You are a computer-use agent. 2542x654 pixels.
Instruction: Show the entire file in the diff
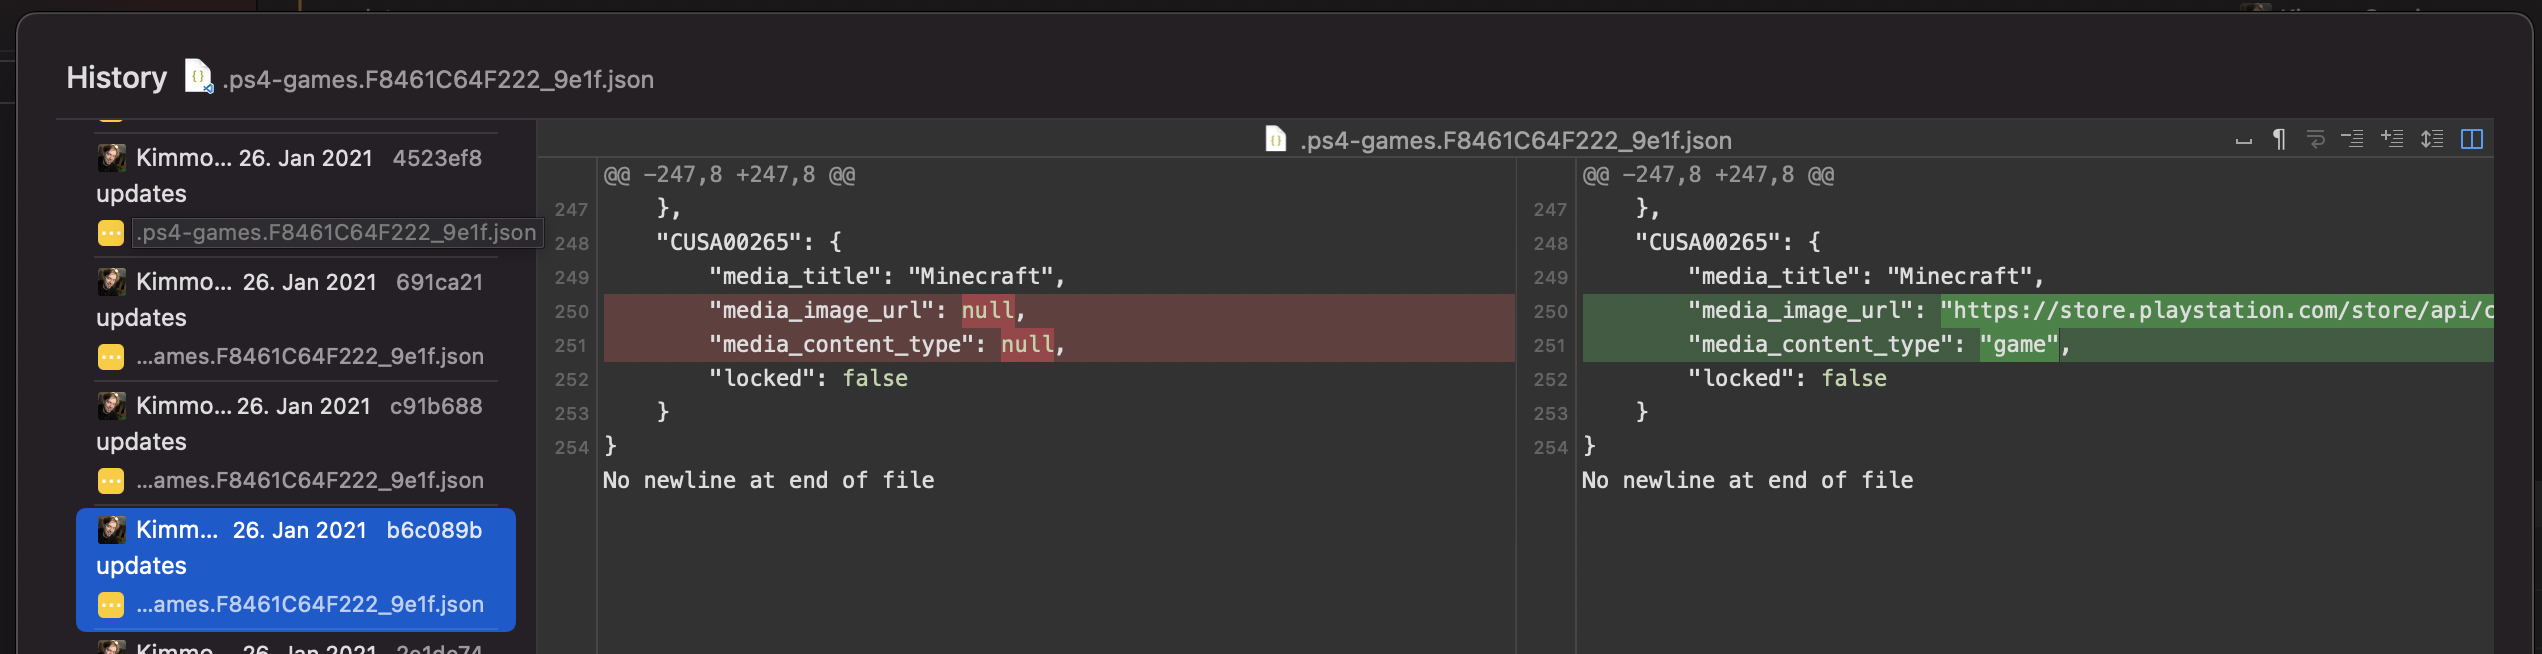[2432, 140]
